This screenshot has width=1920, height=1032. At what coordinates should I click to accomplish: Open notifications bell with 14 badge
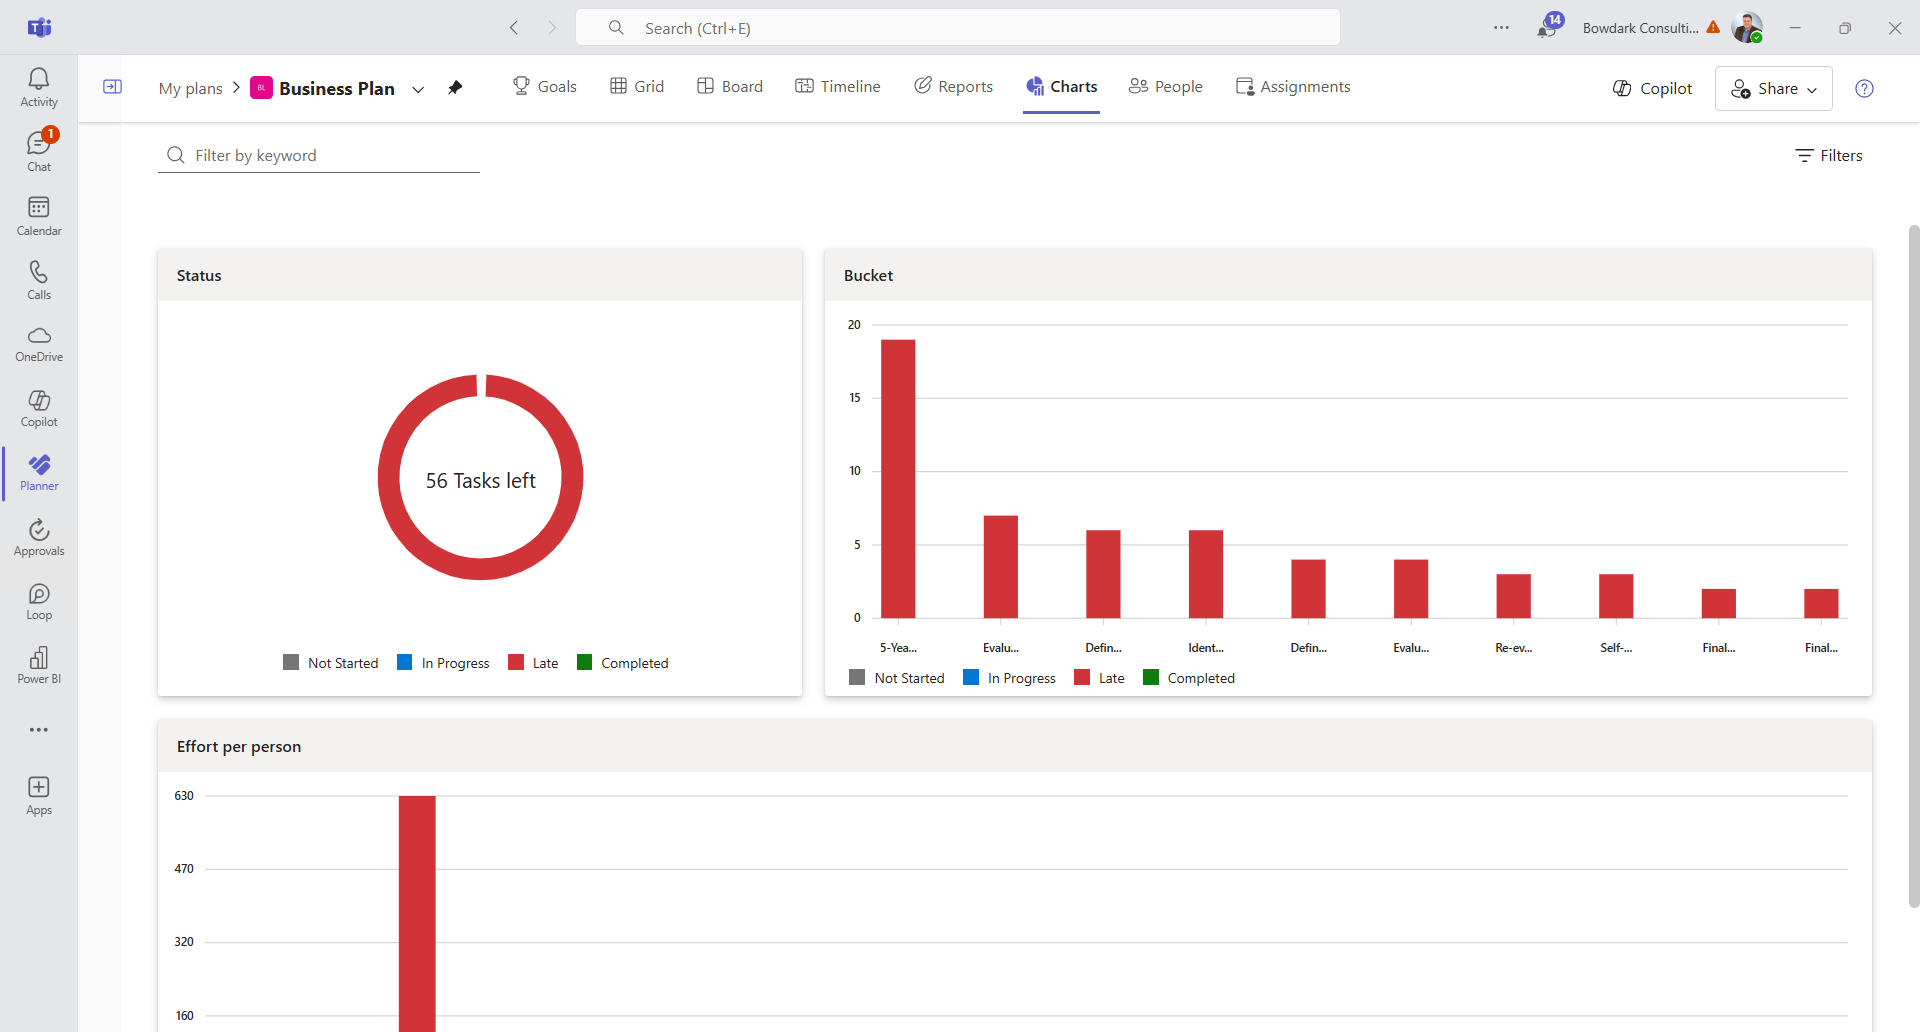point(1548,27)
